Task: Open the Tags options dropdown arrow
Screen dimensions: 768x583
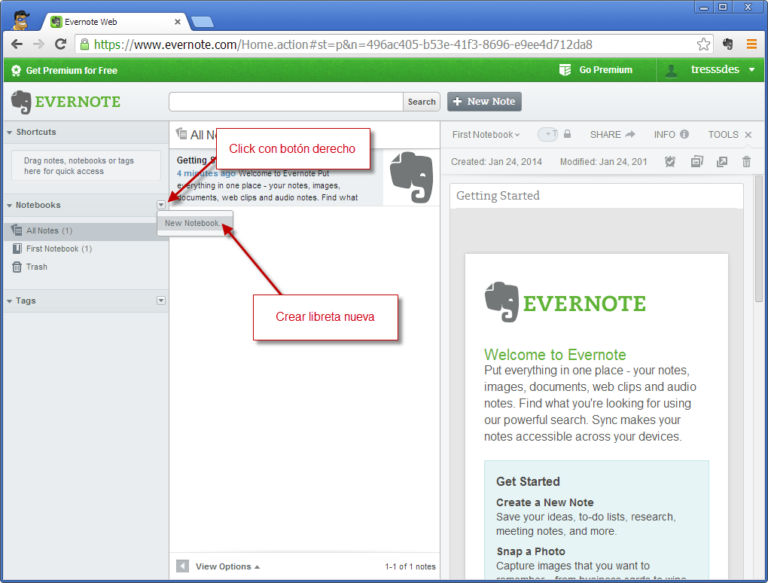Action: [x=161, y=300]
